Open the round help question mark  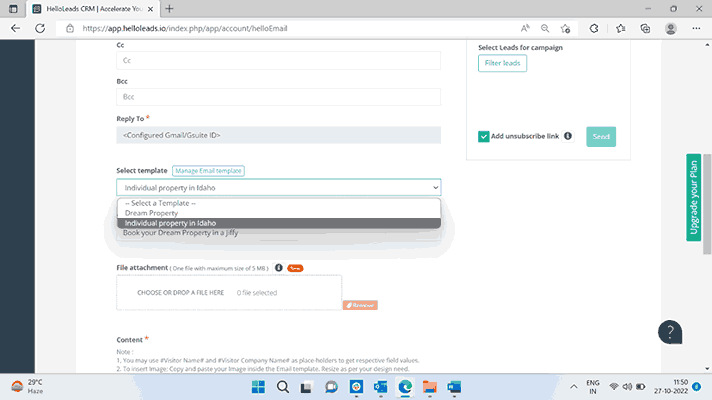pyautogui.click(x=670, y=332)
